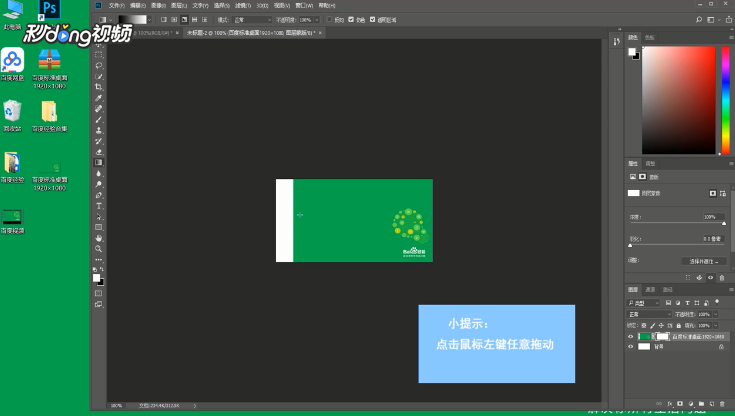The height and width of the screenshot is (416, 735).
Task: Toggle mask visibility eye in Properties panel
Action: click(x=711, y=278)
